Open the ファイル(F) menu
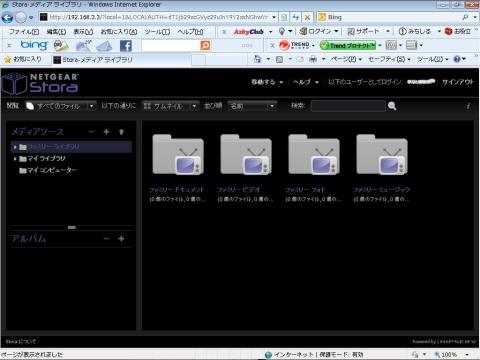480x360 pixels. [x=24, y=32]
